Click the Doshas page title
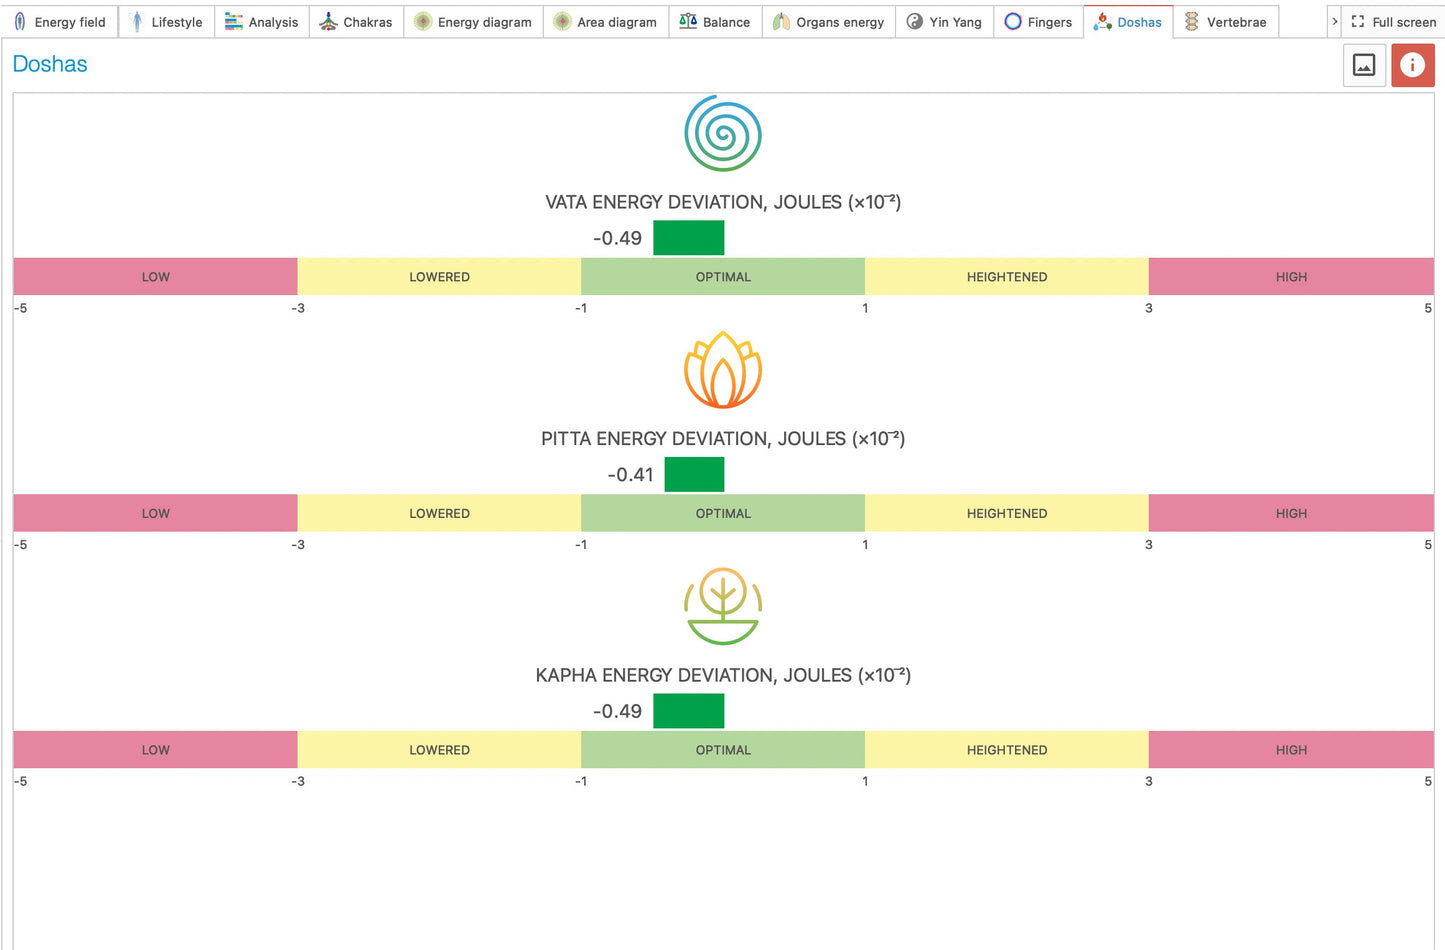 click(x=50, y=64)
